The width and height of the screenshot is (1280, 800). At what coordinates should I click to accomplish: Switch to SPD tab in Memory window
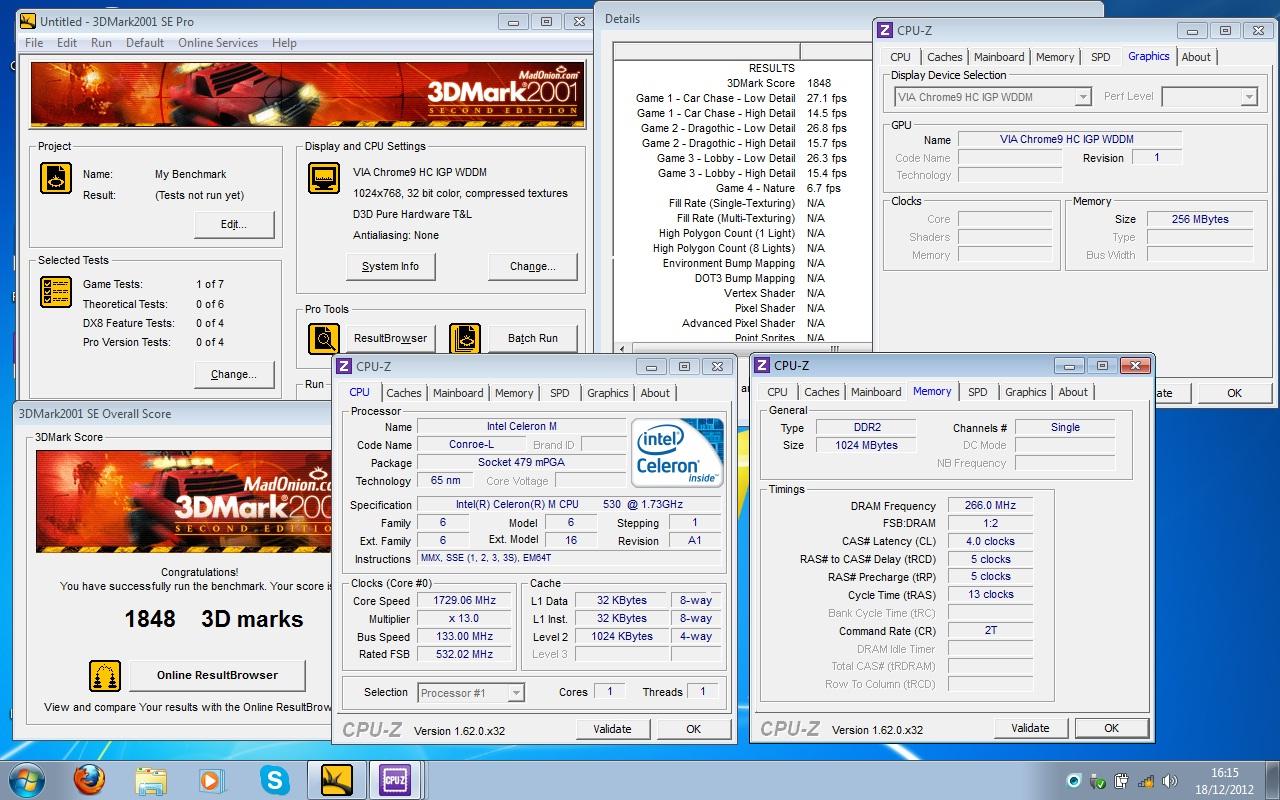pos(978,392)
